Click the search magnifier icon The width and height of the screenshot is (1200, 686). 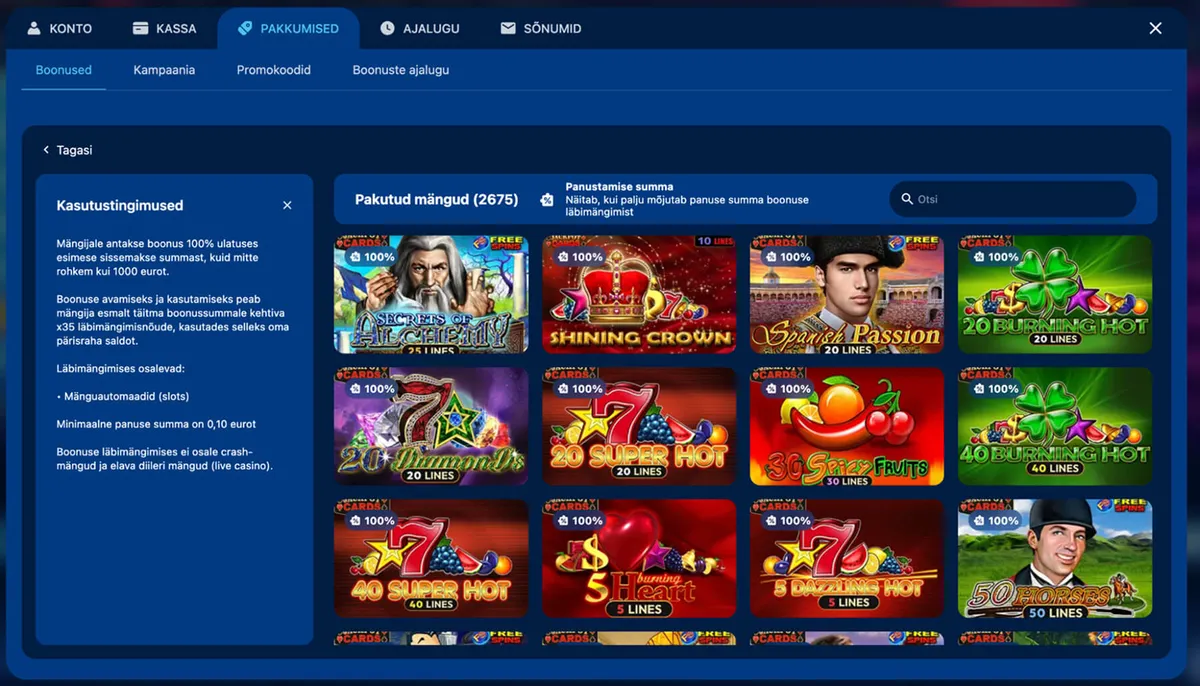point(907,199)
